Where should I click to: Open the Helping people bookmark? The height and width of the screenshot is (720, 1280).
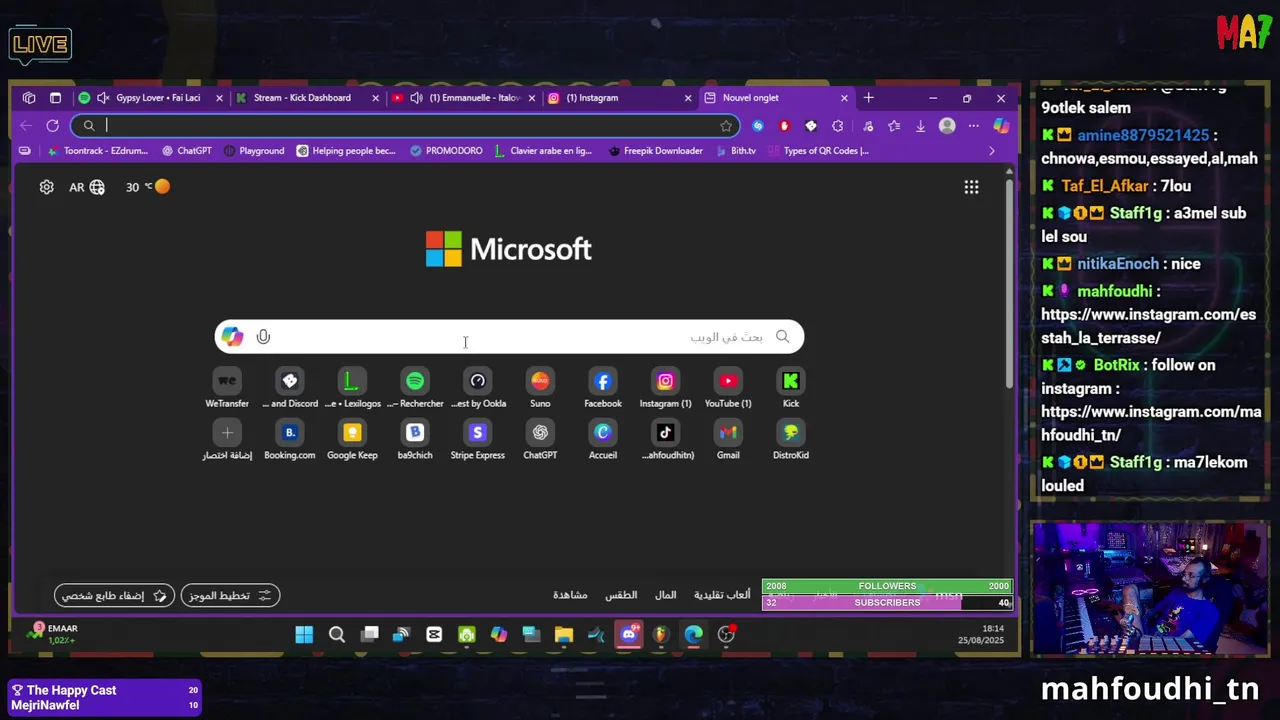pos(346,151)
